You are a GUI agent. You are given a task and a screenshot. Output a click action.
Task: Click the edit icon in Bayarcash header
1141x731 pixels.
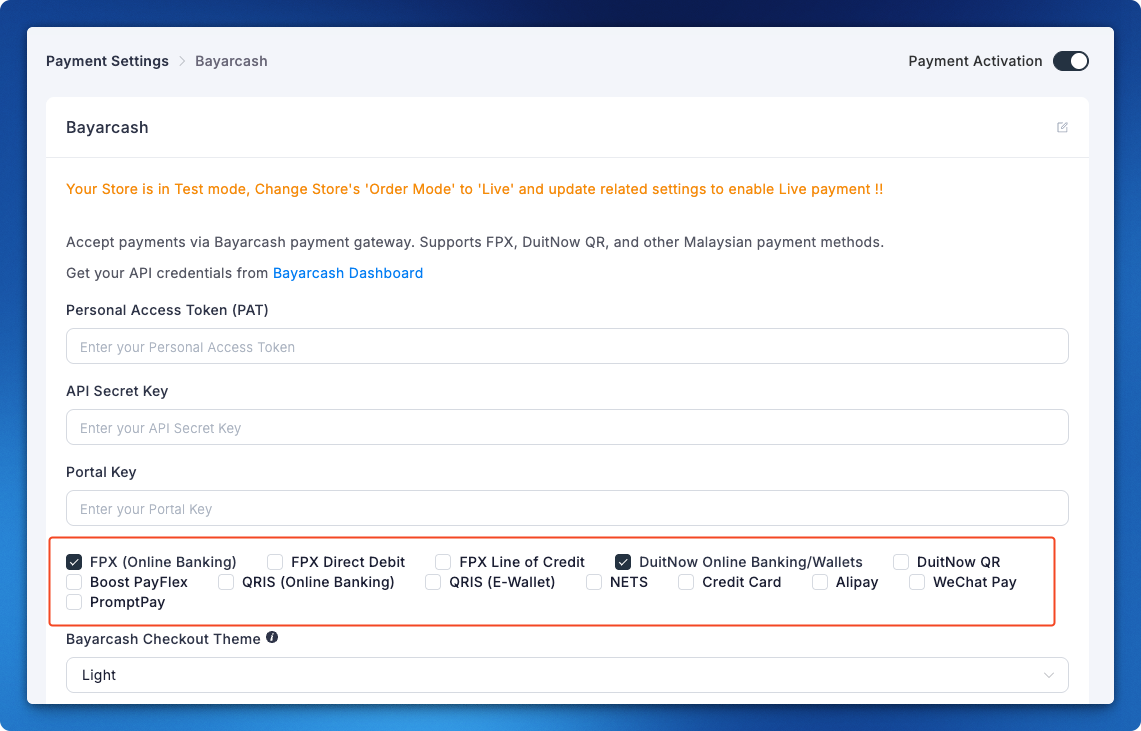point(1062,127)
